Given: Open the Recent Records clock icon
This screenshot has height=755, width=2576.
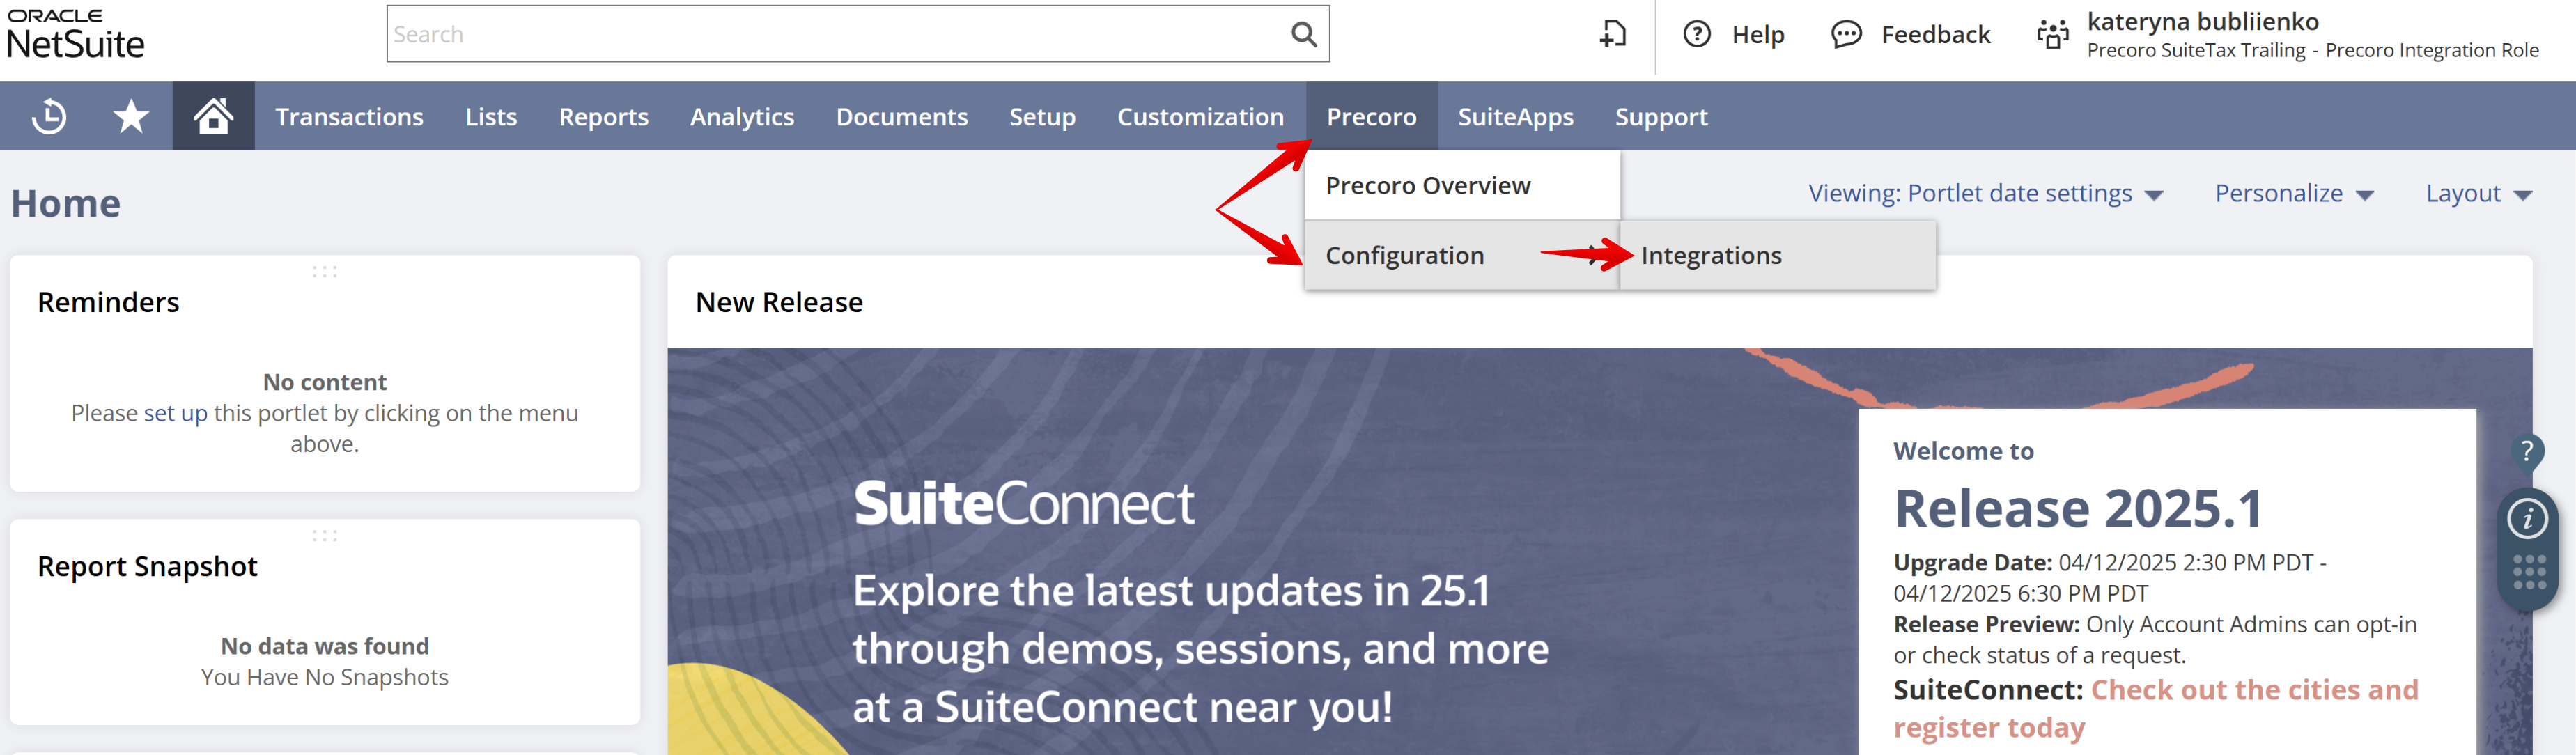Looking at the screenshot, I should pyautogui.click(x=48, y=116).
